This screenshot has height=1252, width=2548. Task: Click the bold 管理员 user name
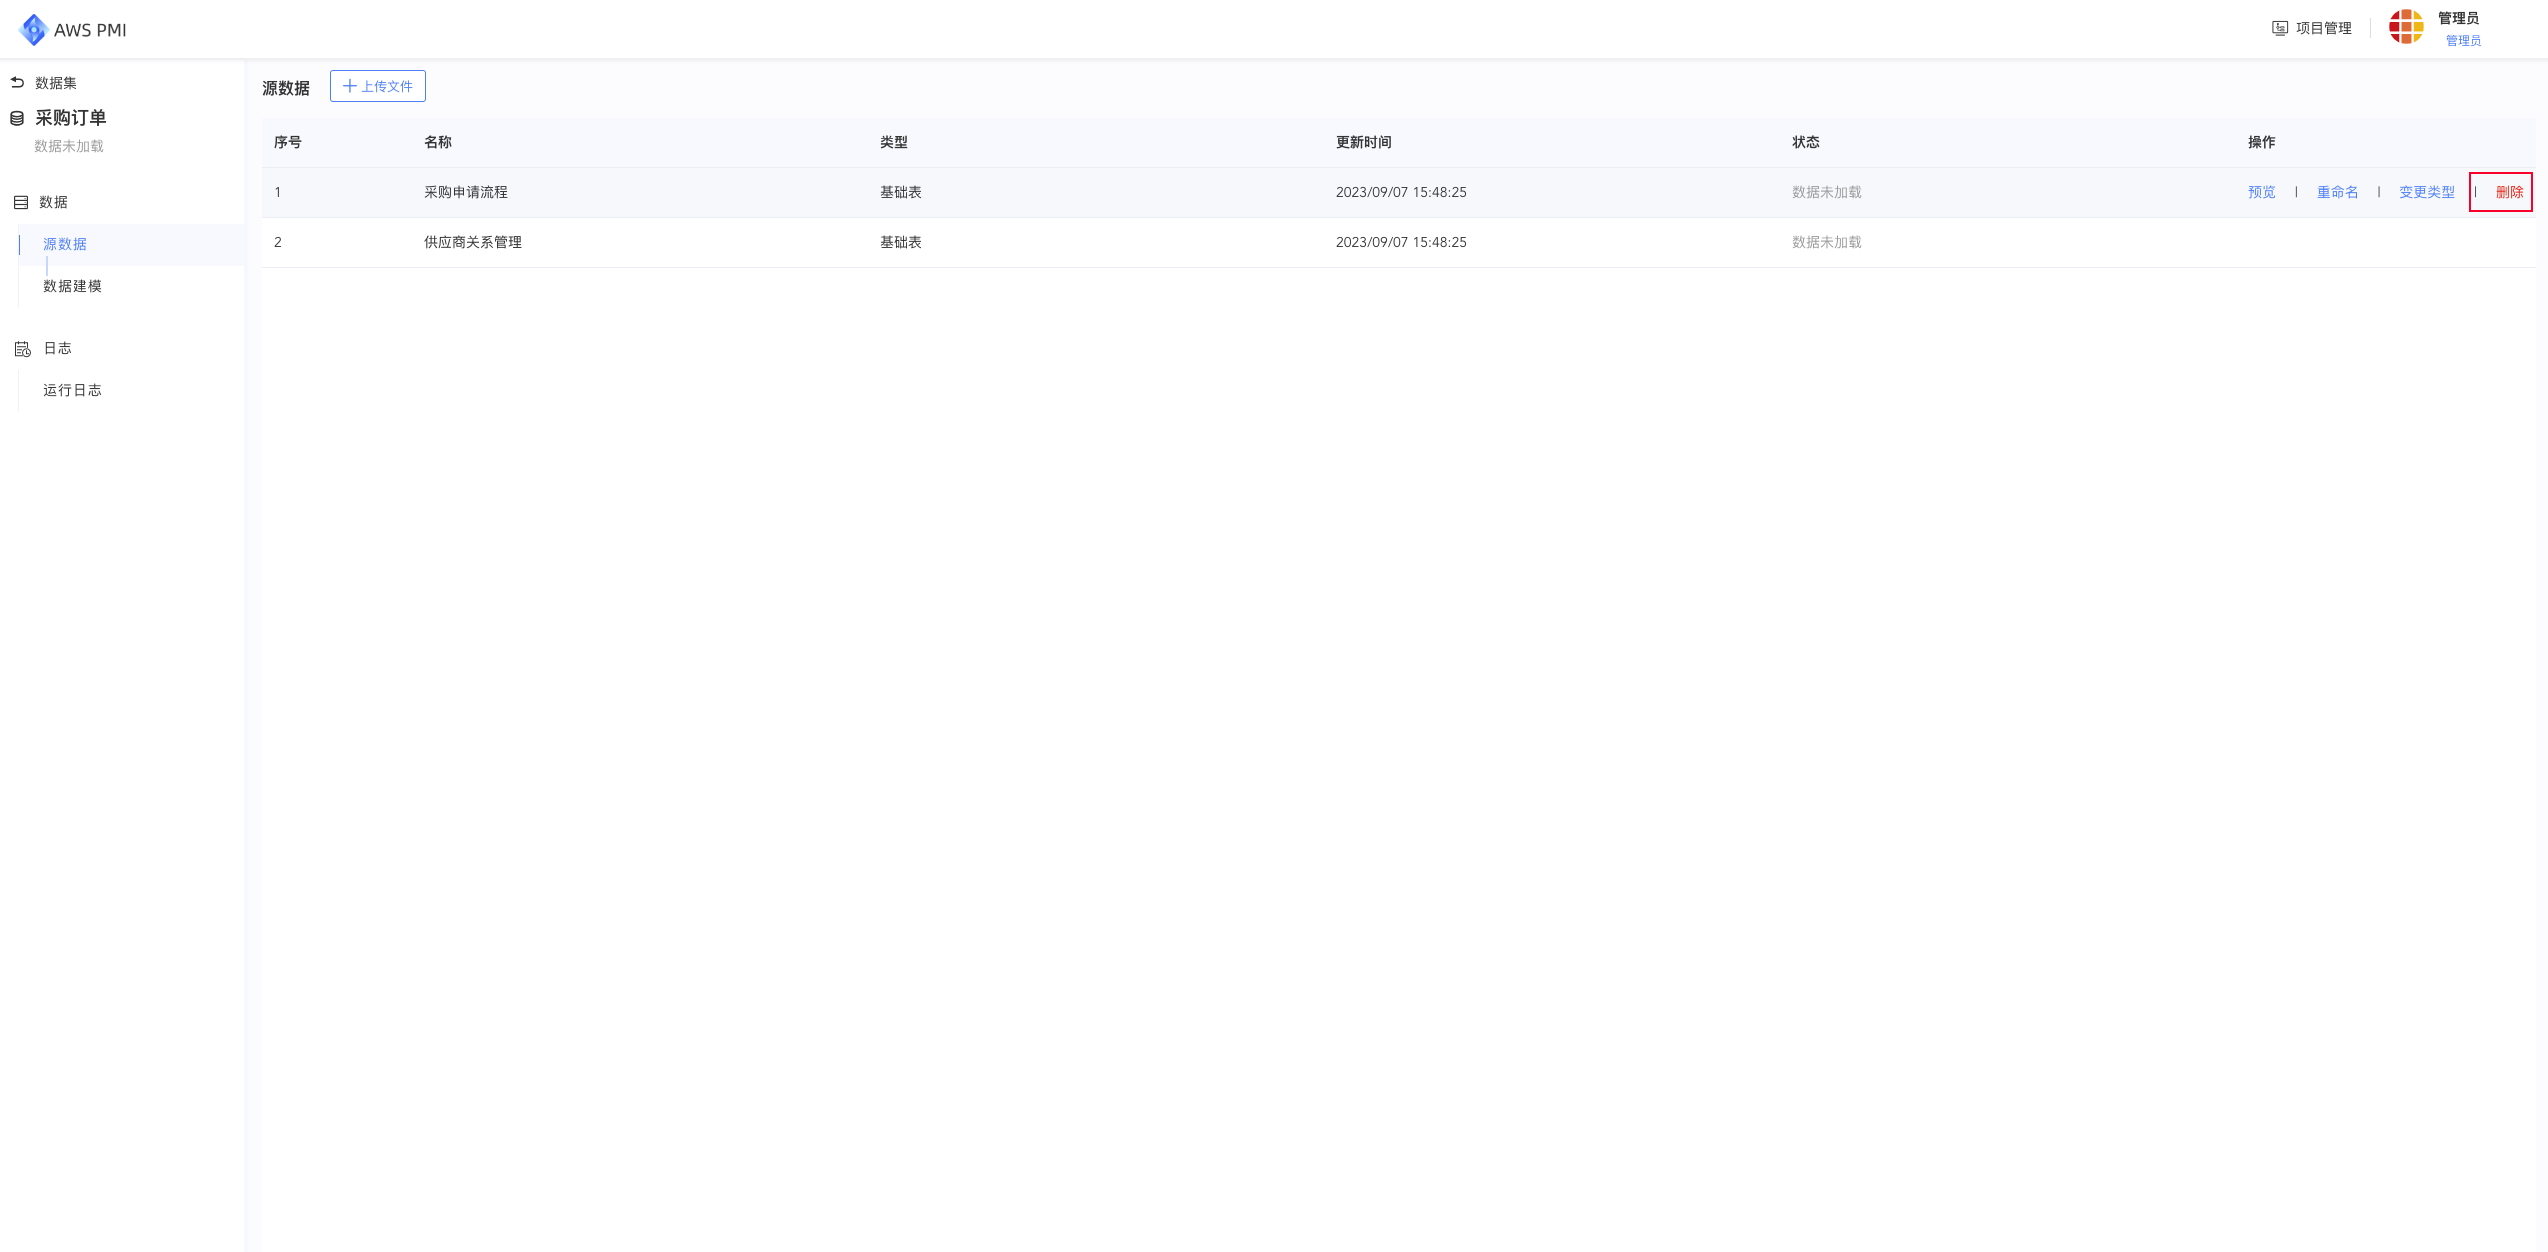[x=2458, y=18]
